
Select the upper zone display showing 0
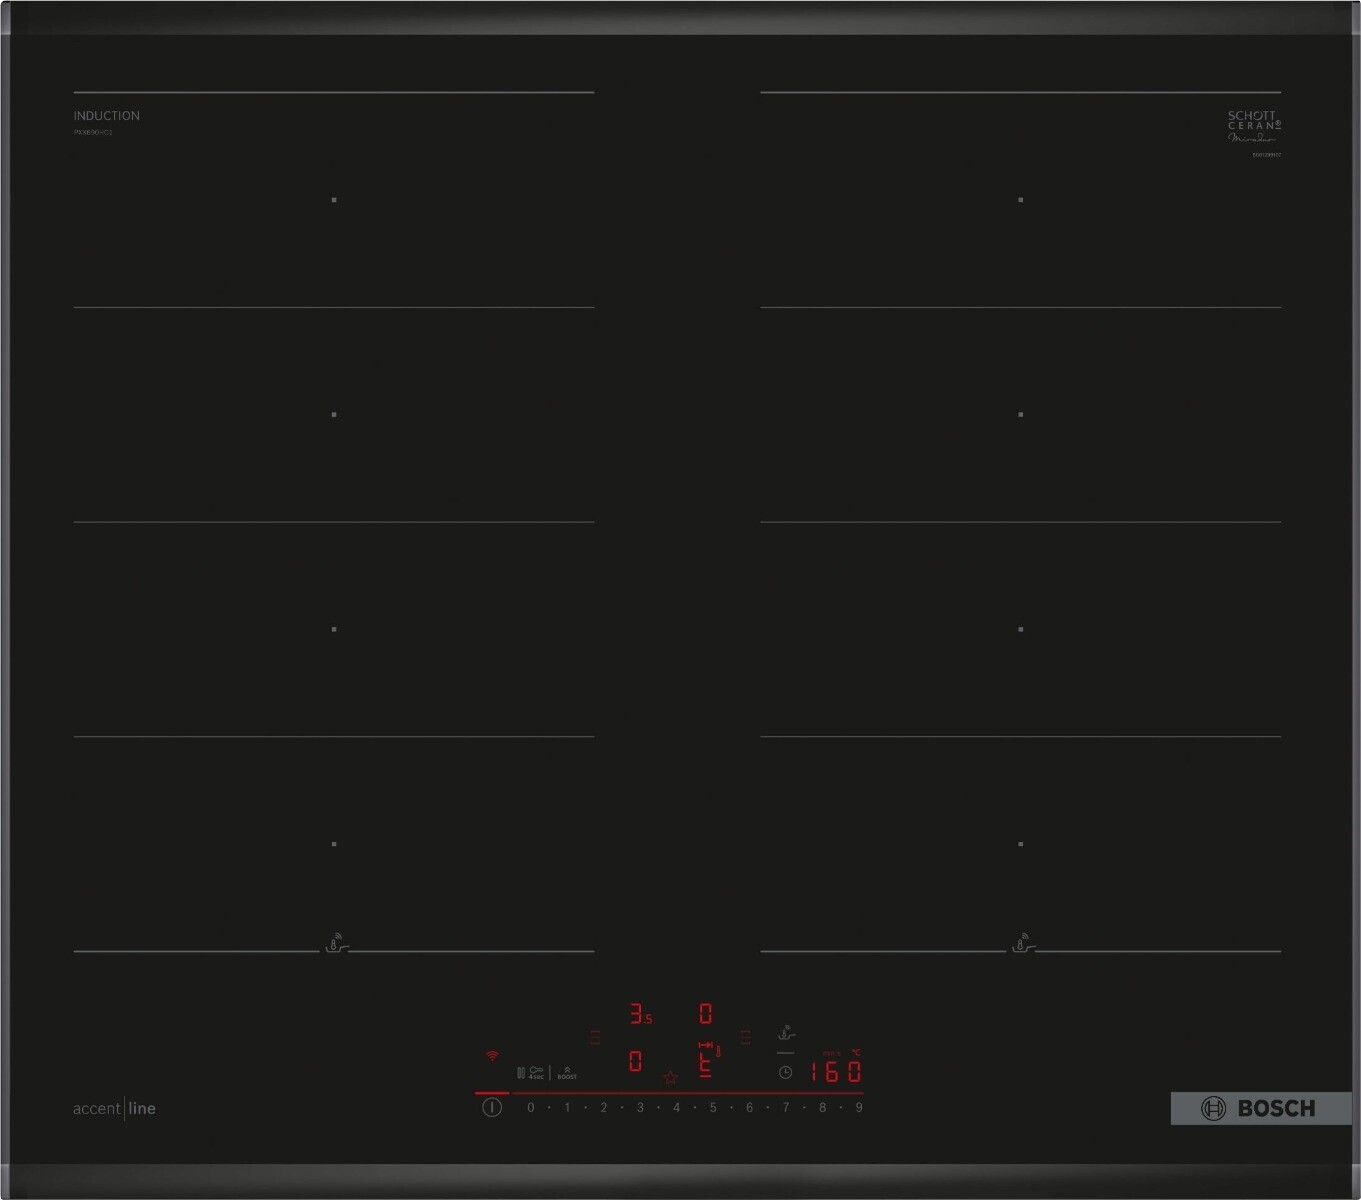(x=705, y=1015)
